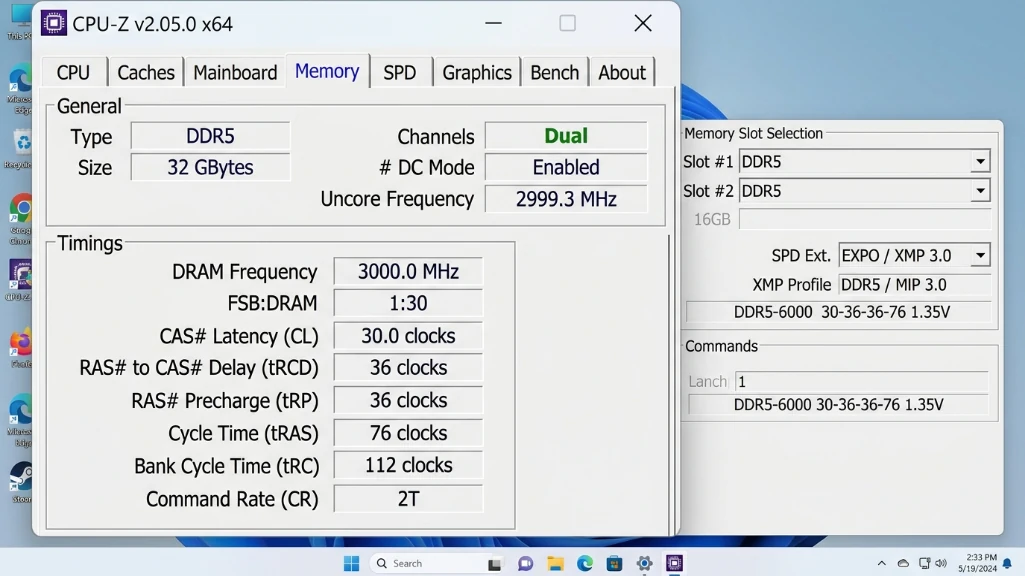1025x576 pixels.
Task: Select the top Microsoft Edge desktop icon
Action: 21,90
